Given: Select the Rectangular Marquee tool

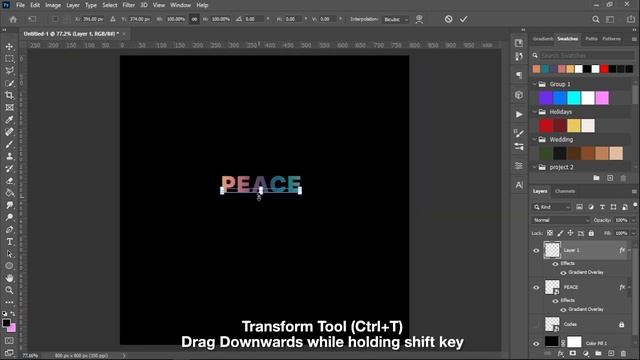Looking at the screenshot, I should pyautogui.click(x=9, y=59).
